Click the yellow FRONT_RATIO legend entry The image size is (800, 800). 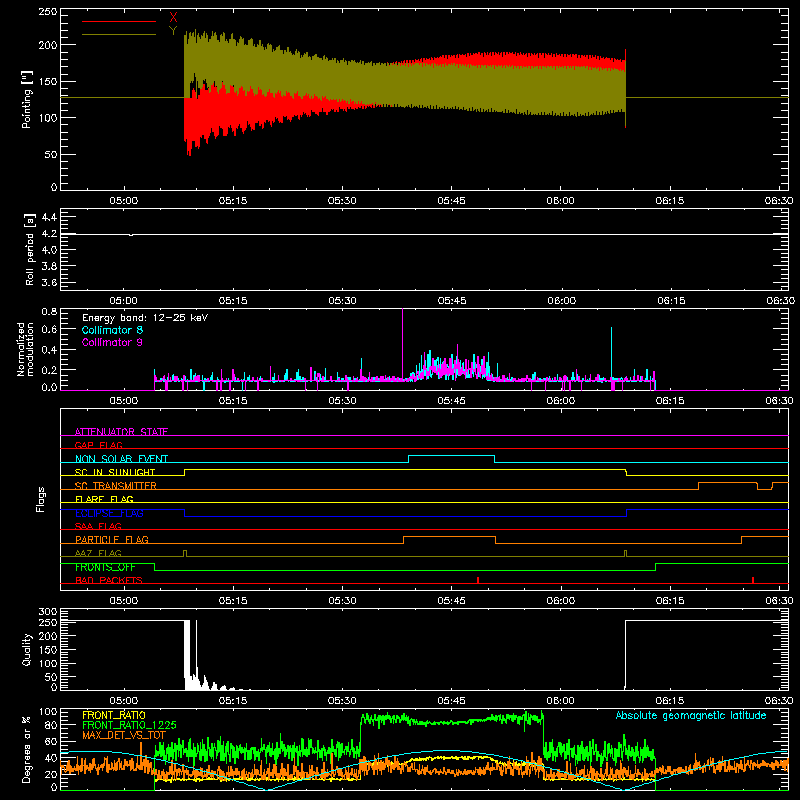[x=114, y=715]
